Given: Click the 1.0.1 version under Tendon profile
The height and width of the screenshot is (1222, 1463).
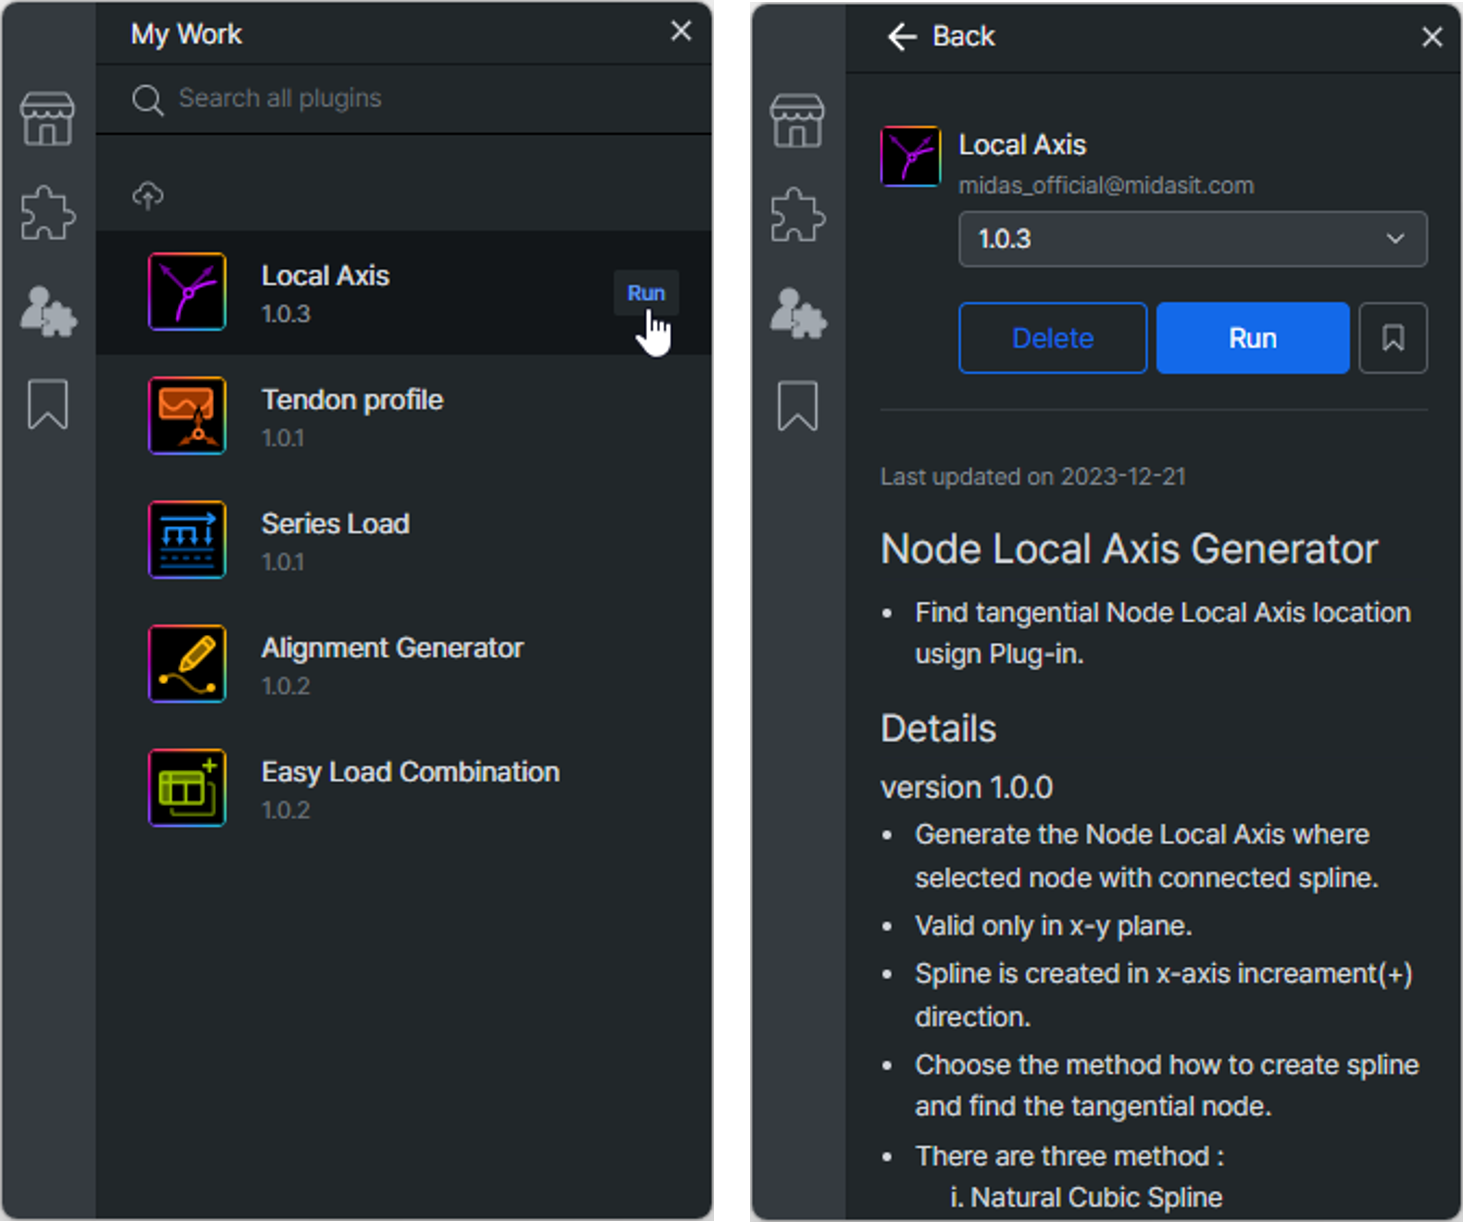Looking at the screenshot, I should [283, 438].
